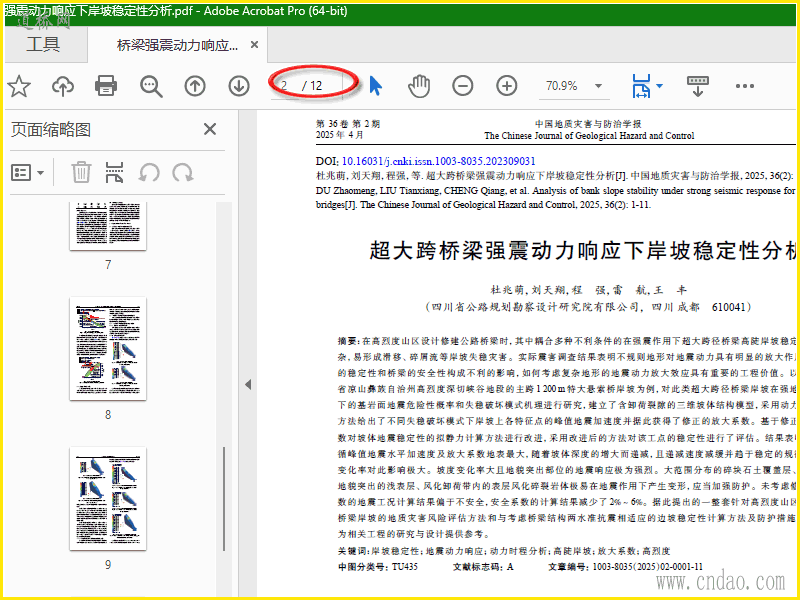The width and height of the screenshot is (800, 600).
Task: Zoom in with plus button
Action: click(507, 86)
